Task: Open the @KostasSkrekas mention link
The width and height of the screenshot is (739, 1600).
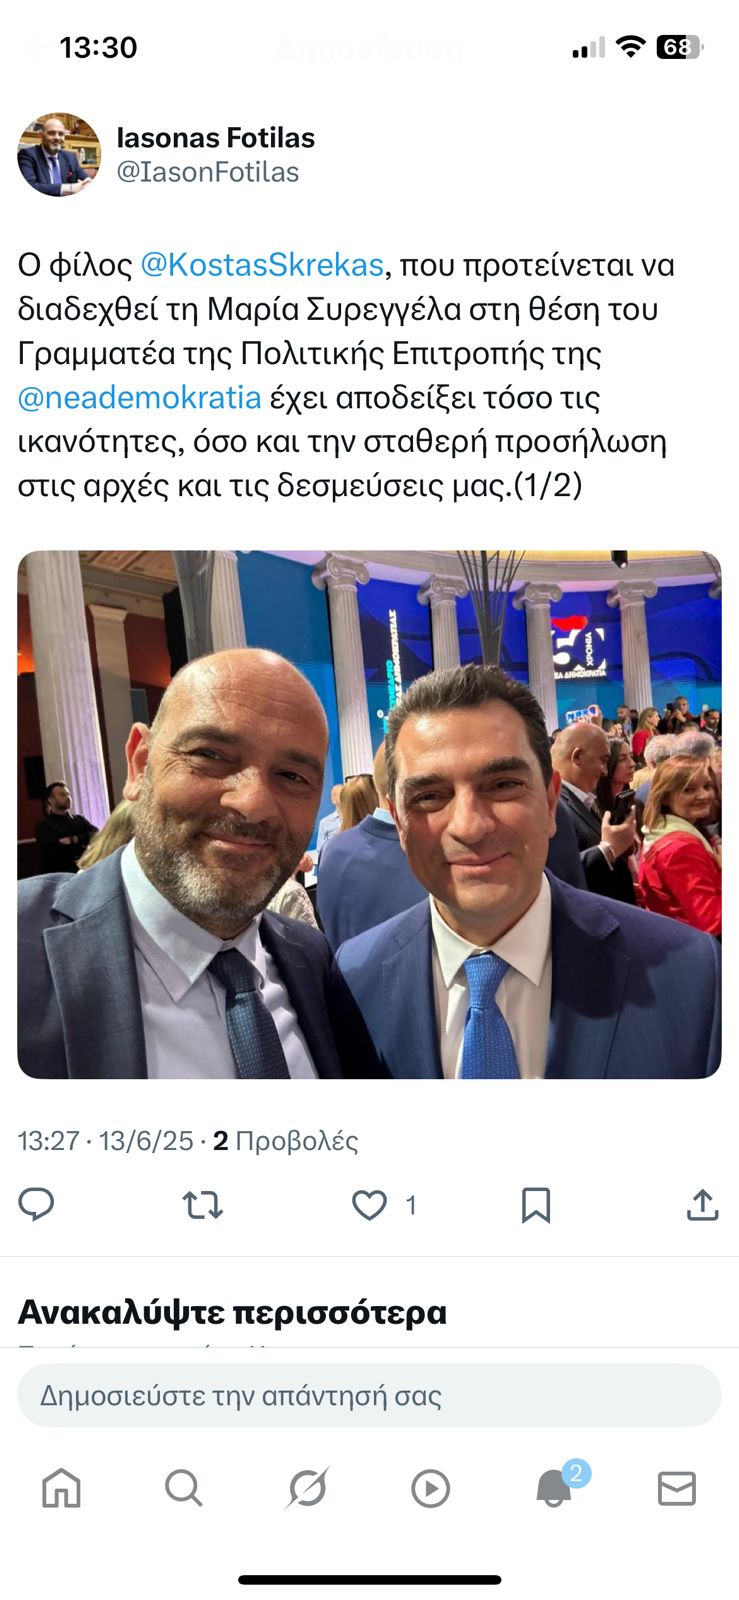Action: pos(262,265)
